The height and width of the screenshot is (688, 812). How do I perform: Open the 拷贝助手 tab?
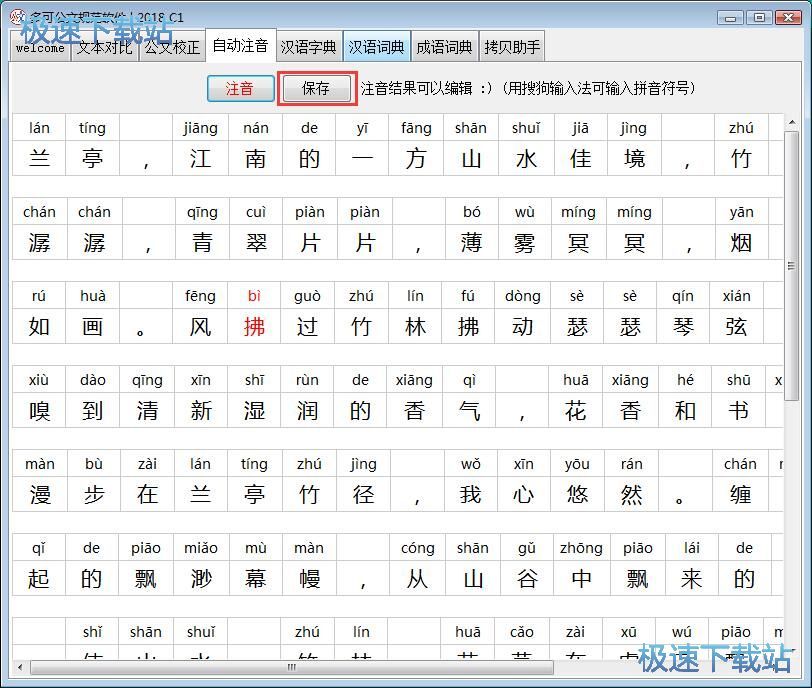point(512,47)
